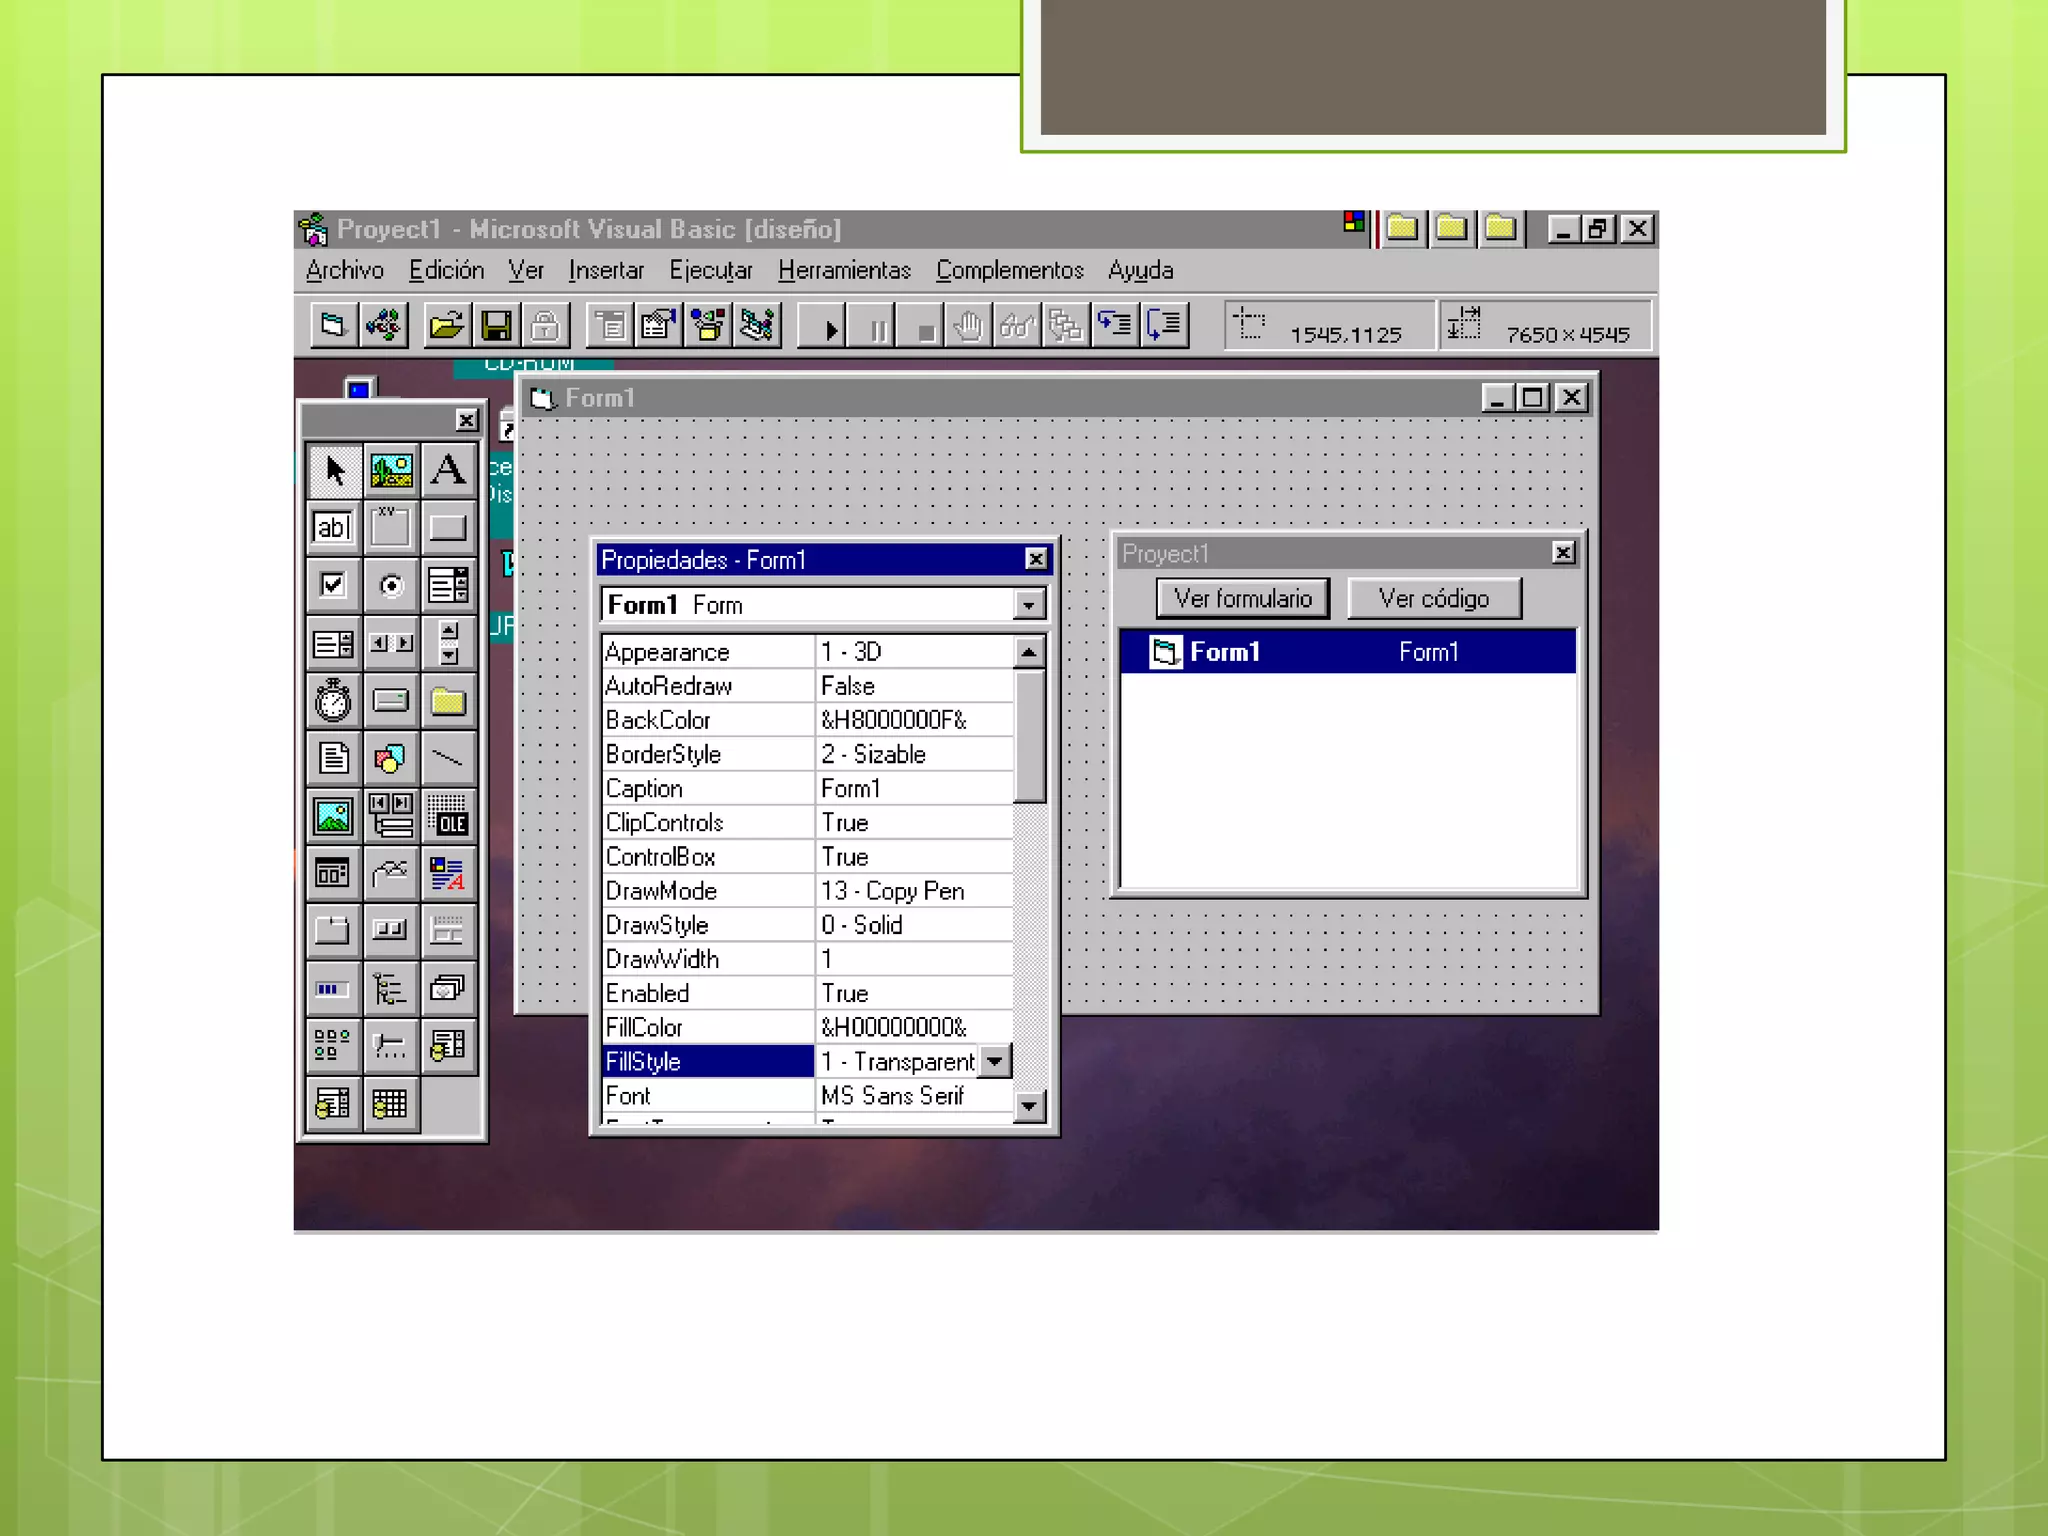
Task: Select the horizontal scrollbar tool
Action: pos(391,643)
